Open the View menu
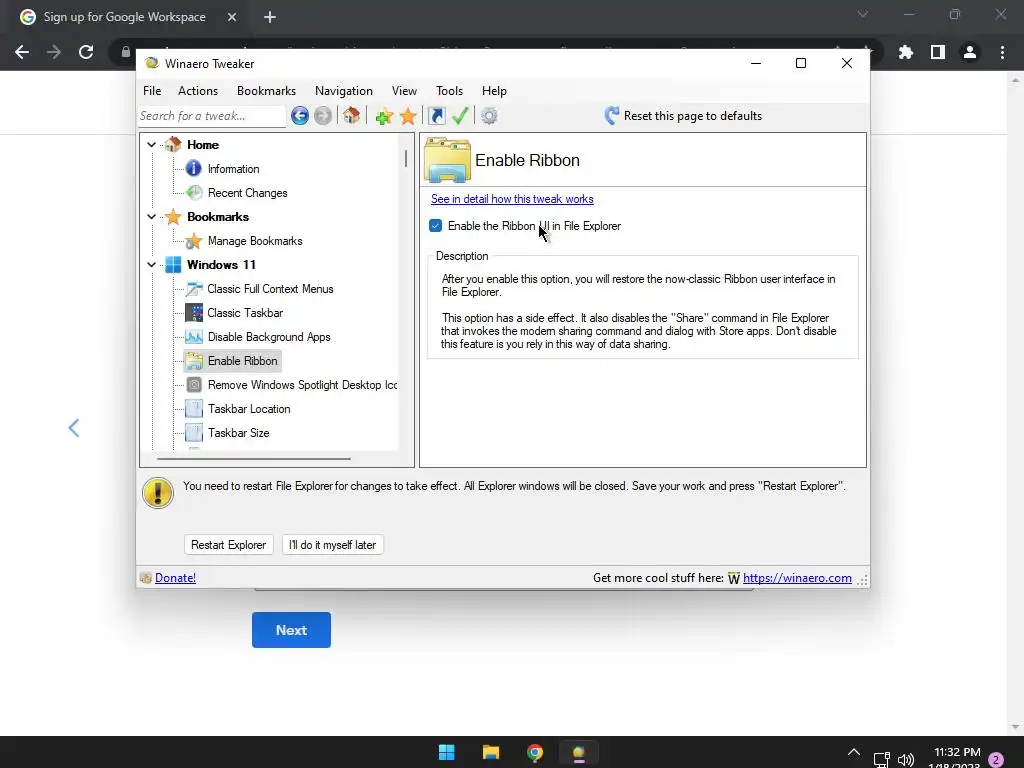This screenshot has width=1024, height=768. pos(404,91)
